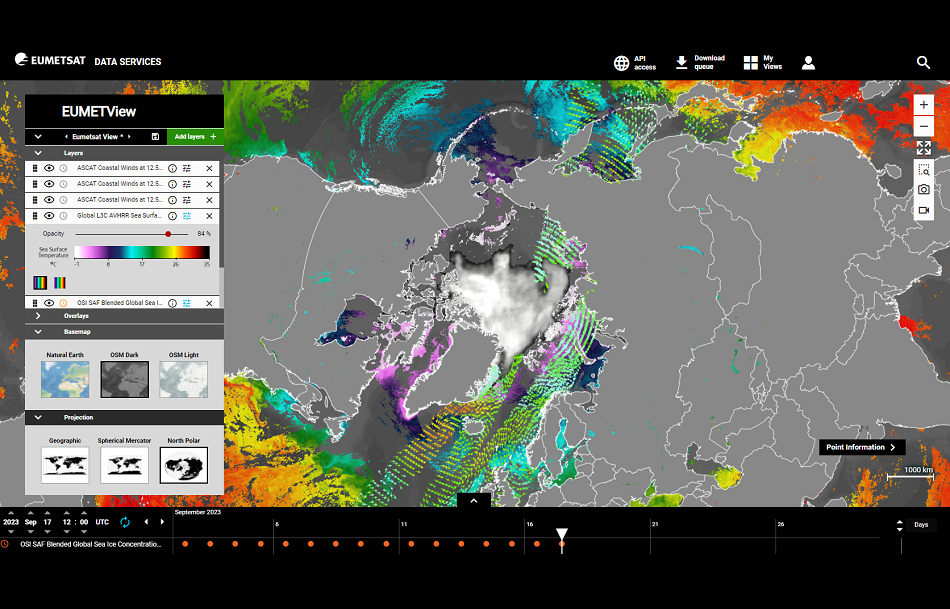Step to next time with right arrow near UTC
Screen dimensions: 950x609
(x=162, y=522)
